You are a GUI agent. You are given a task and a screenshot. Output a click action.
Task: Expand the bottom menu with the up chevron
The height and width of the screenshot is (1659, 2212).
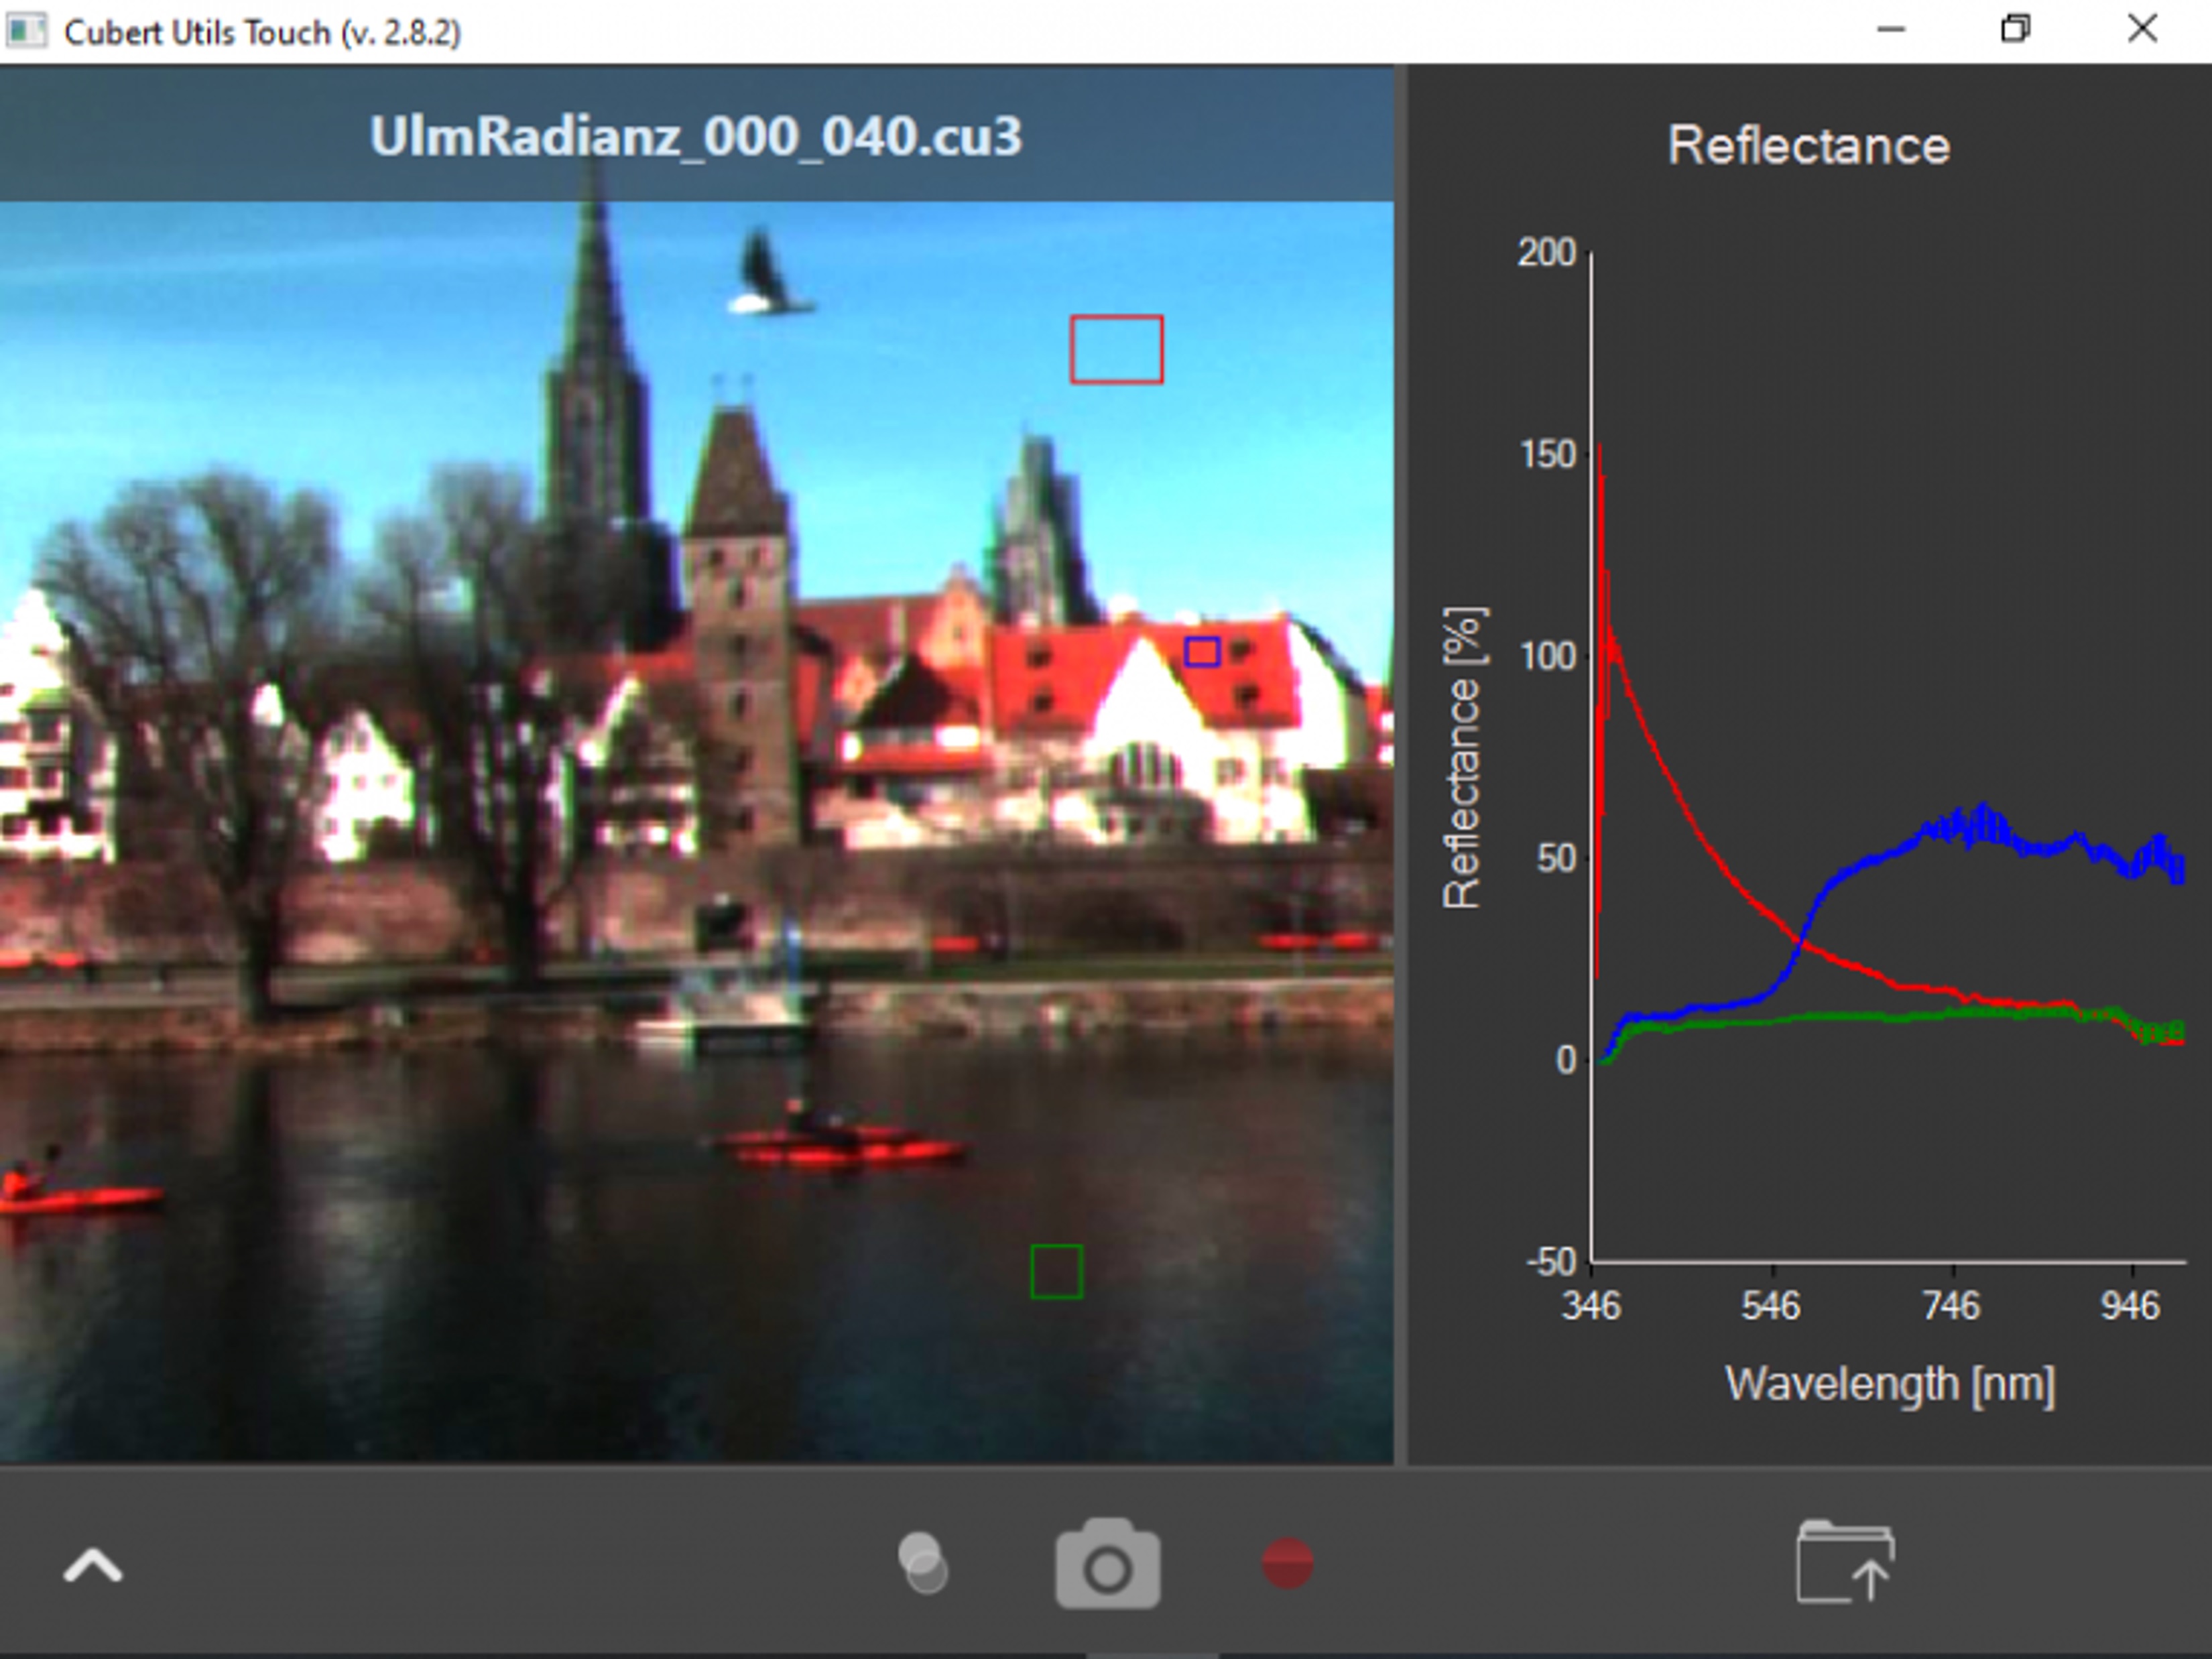(93, 1566)
